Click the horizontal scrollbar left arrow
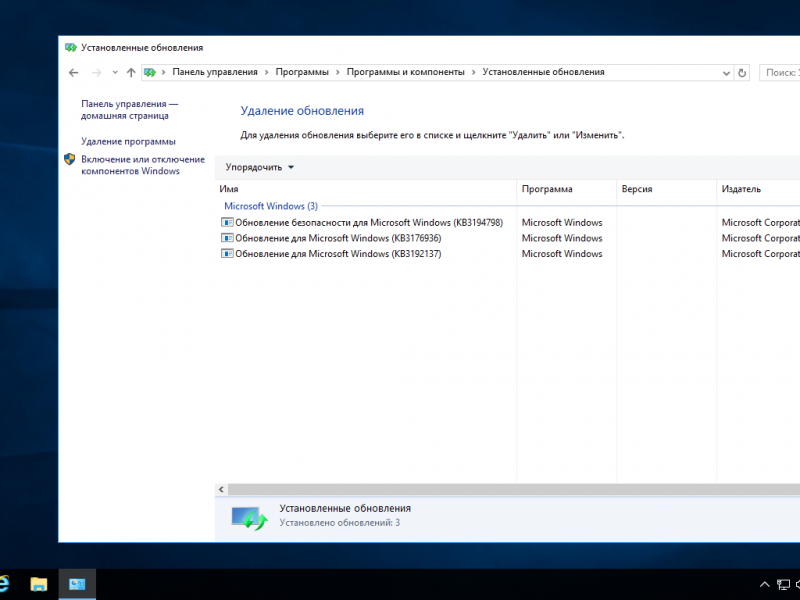This screenshot has width=800, height=600. click(221, 490)
